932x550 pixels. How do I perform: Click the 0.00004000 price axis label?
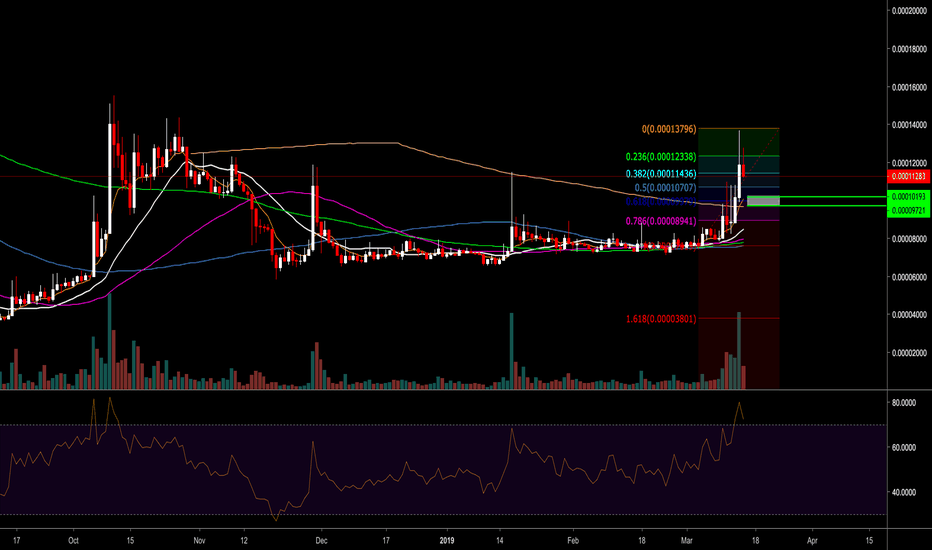click(909, 315)
